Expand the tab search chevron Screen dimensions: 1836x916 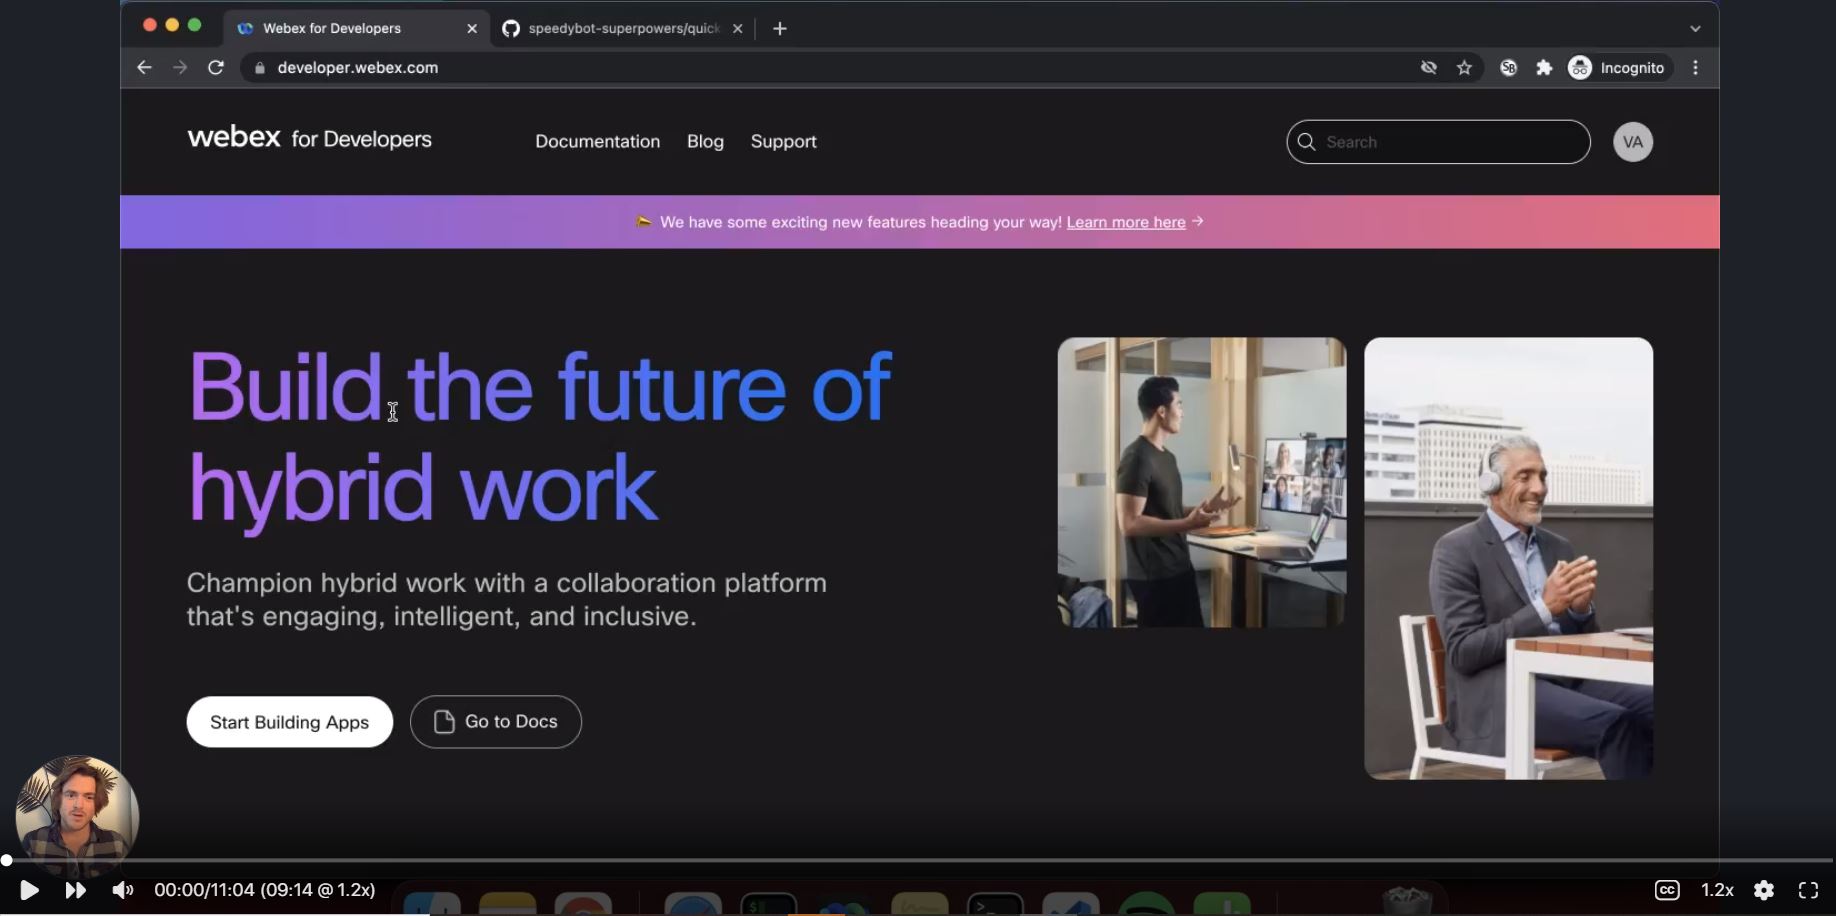[x=1695, y=28]
